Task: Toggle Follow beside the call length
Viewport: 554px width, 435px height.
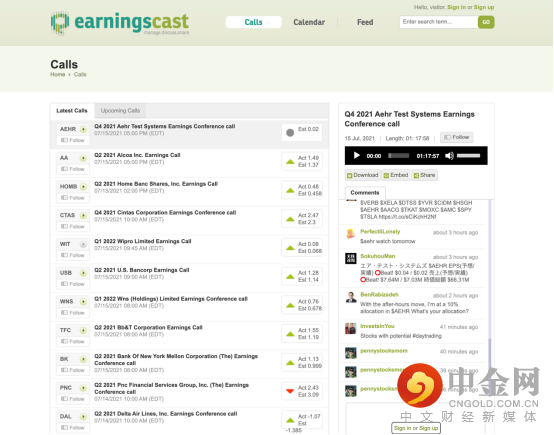Action: 456,137
